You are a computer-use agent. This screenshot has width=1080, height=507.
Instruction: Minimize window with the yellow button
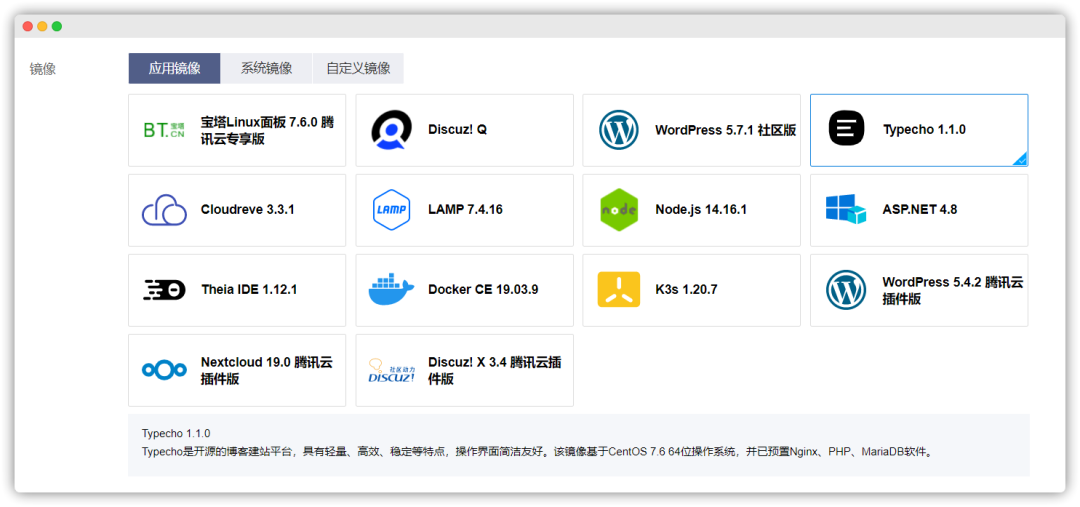click(x=42, y=26)
